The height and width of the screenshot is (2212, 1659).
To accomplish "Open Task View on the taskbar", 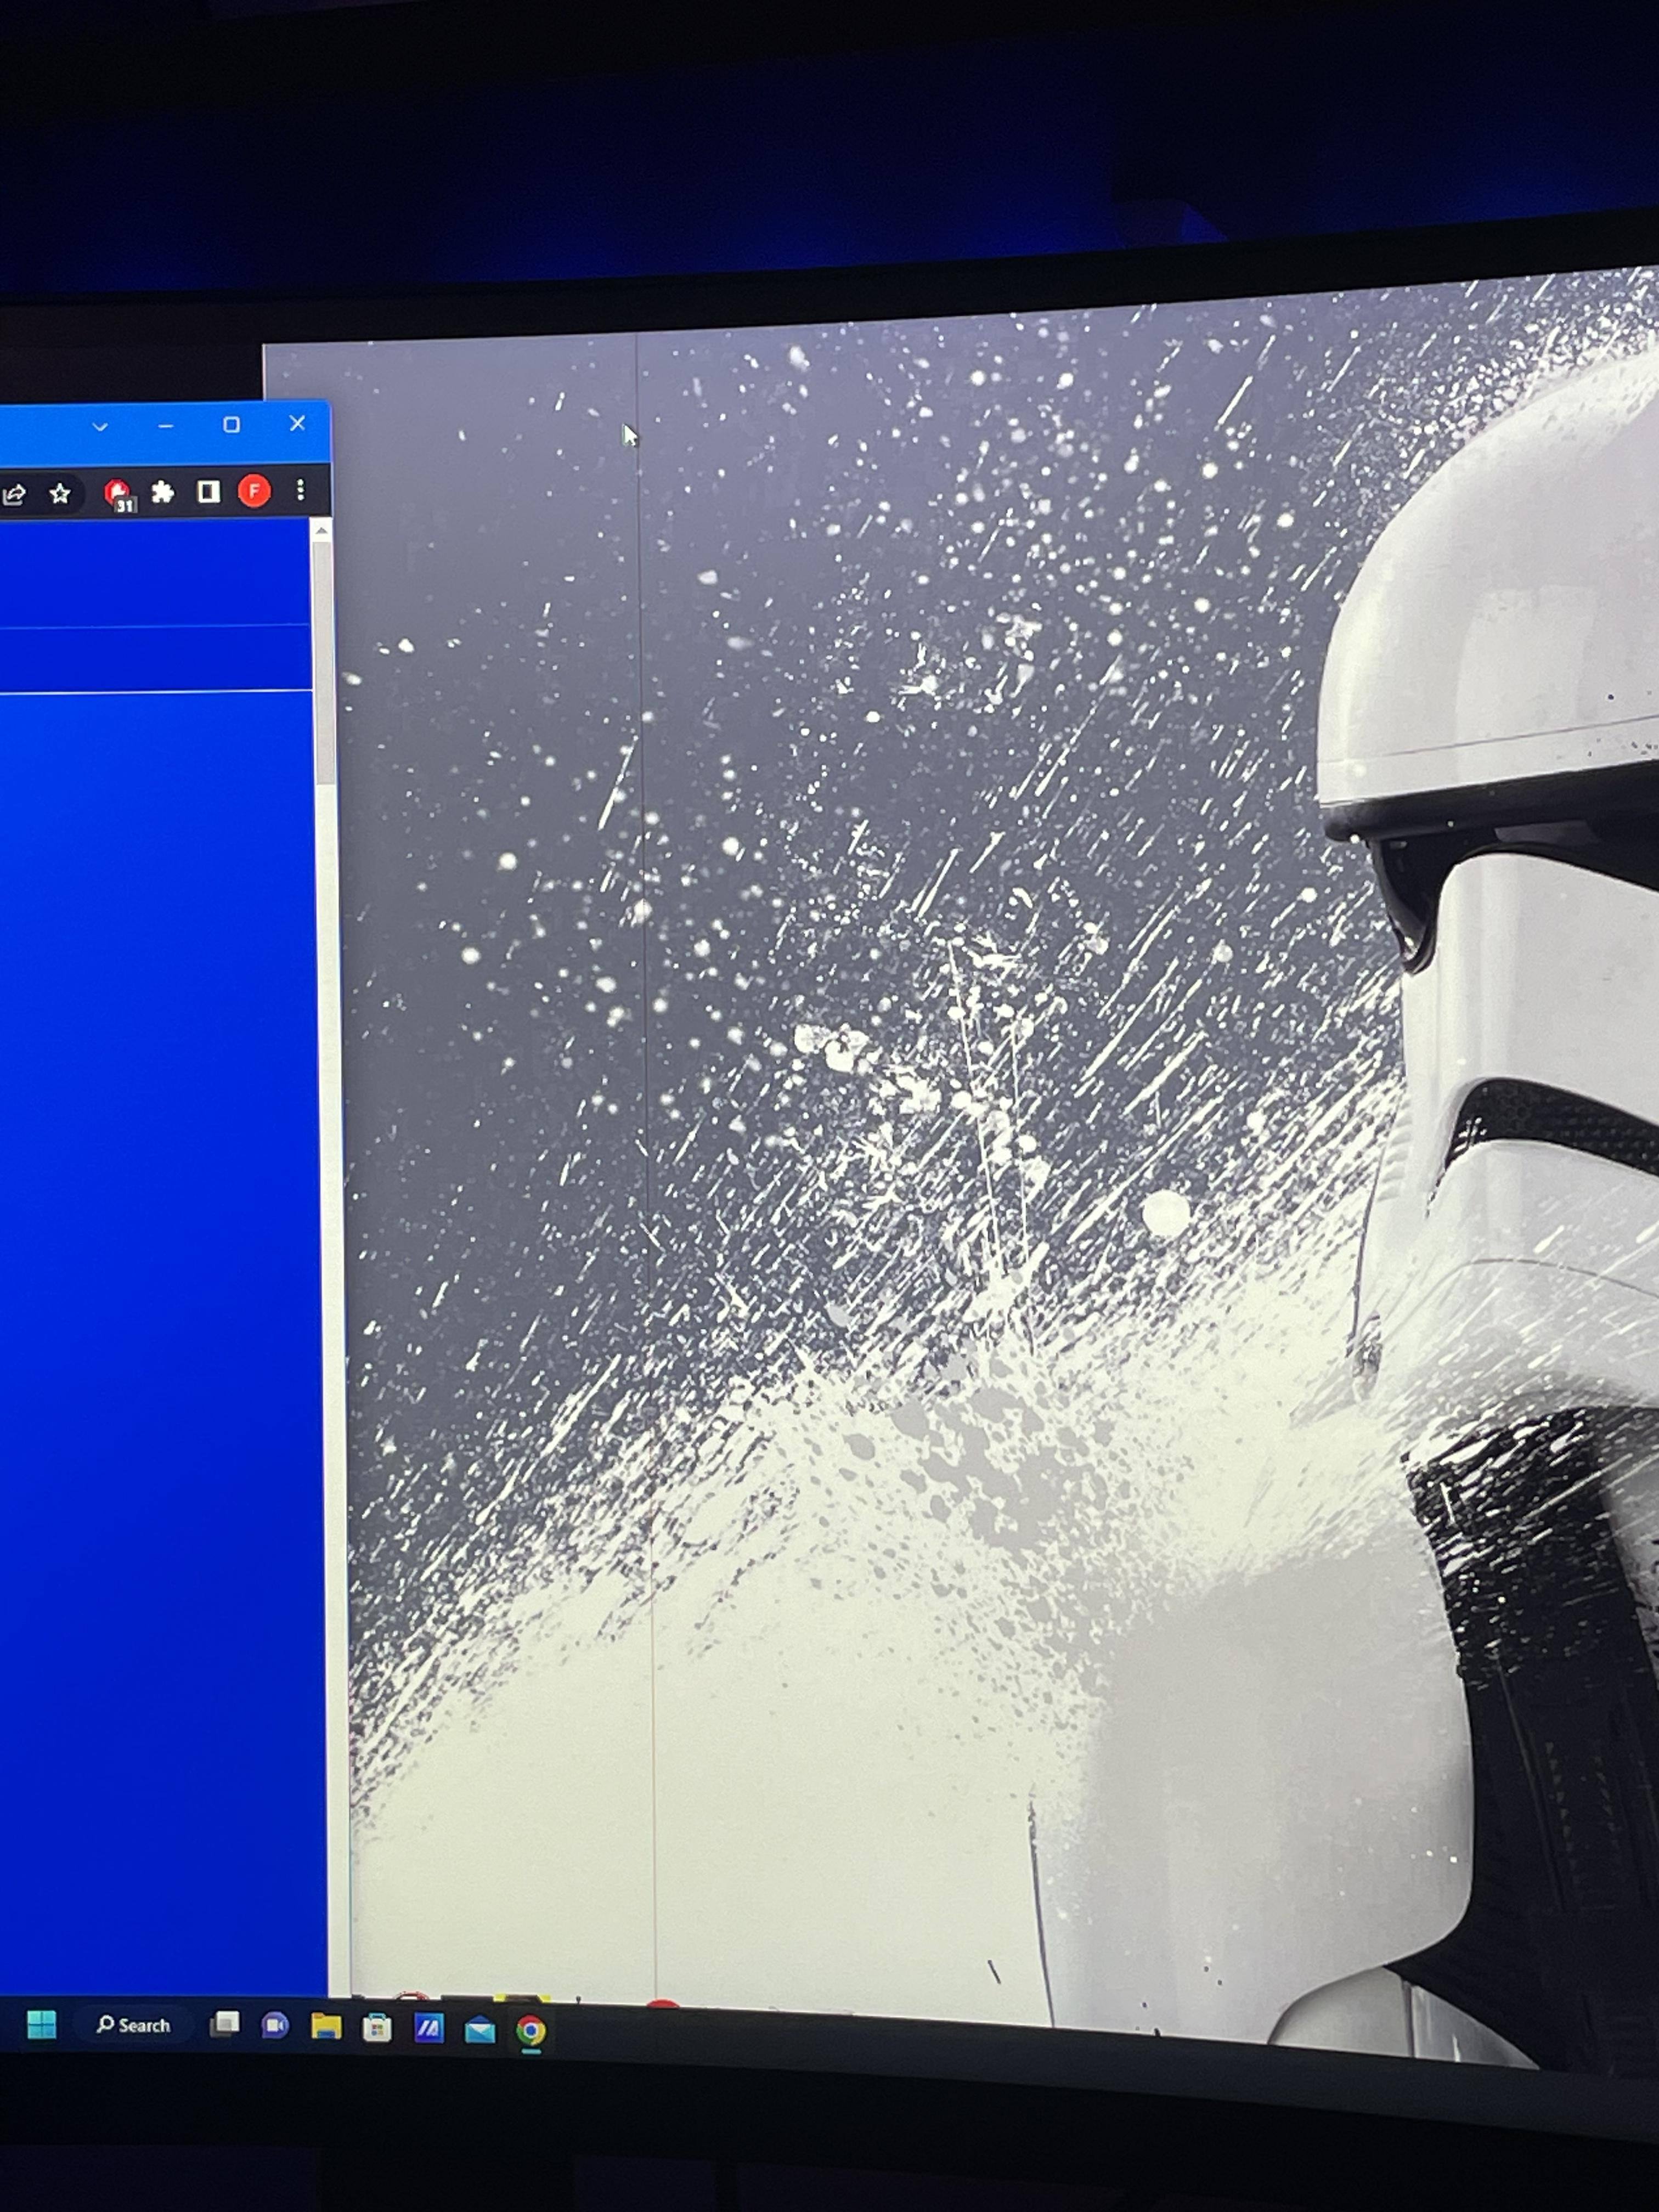I will click(224, 2025).
